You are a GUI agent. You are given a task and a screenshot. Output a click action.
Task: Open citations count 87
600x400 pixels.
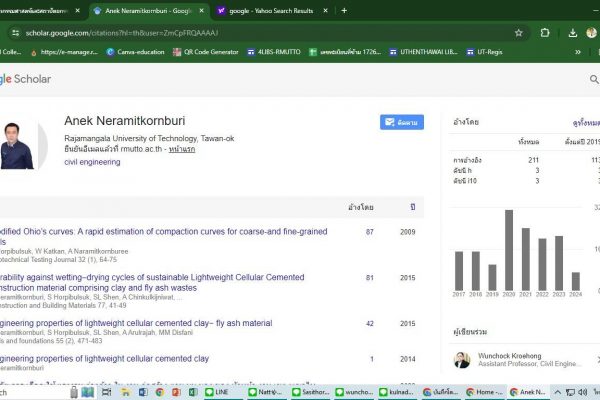[370, 232]
